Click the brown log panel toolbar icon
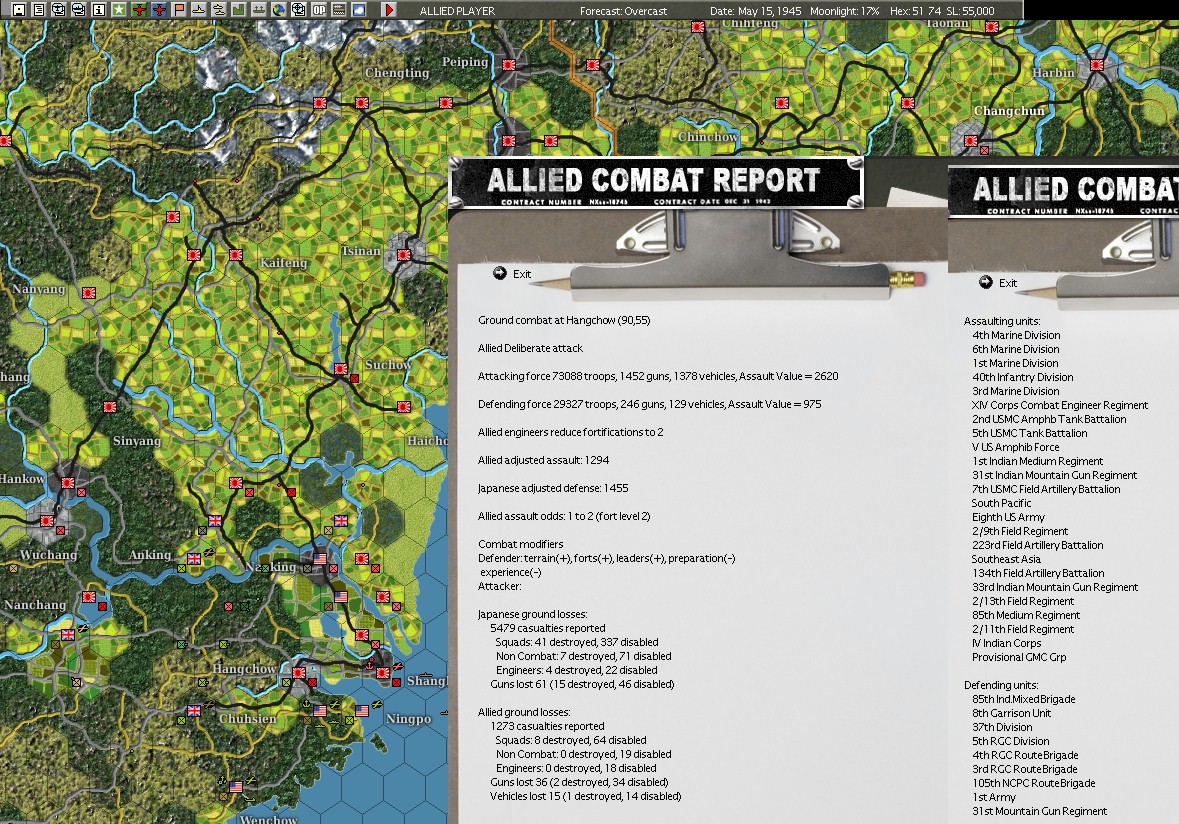Screen dimensions: 1179x824 338,10
